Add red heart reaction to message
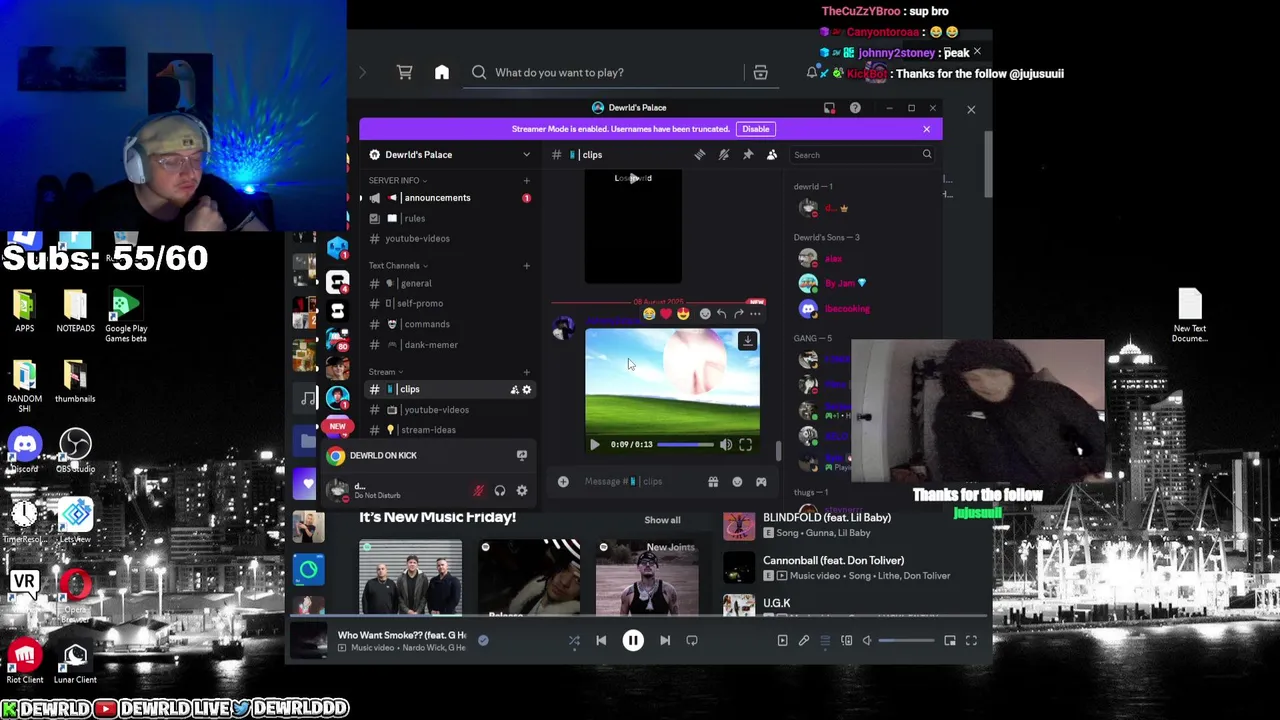 click(x=666, y=314)
